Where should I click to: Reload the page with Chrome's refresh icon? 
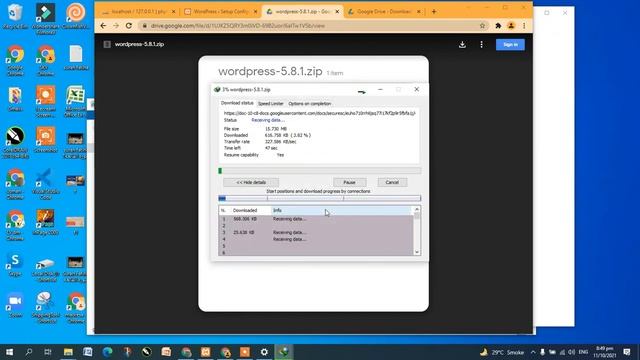pos(129,26)
